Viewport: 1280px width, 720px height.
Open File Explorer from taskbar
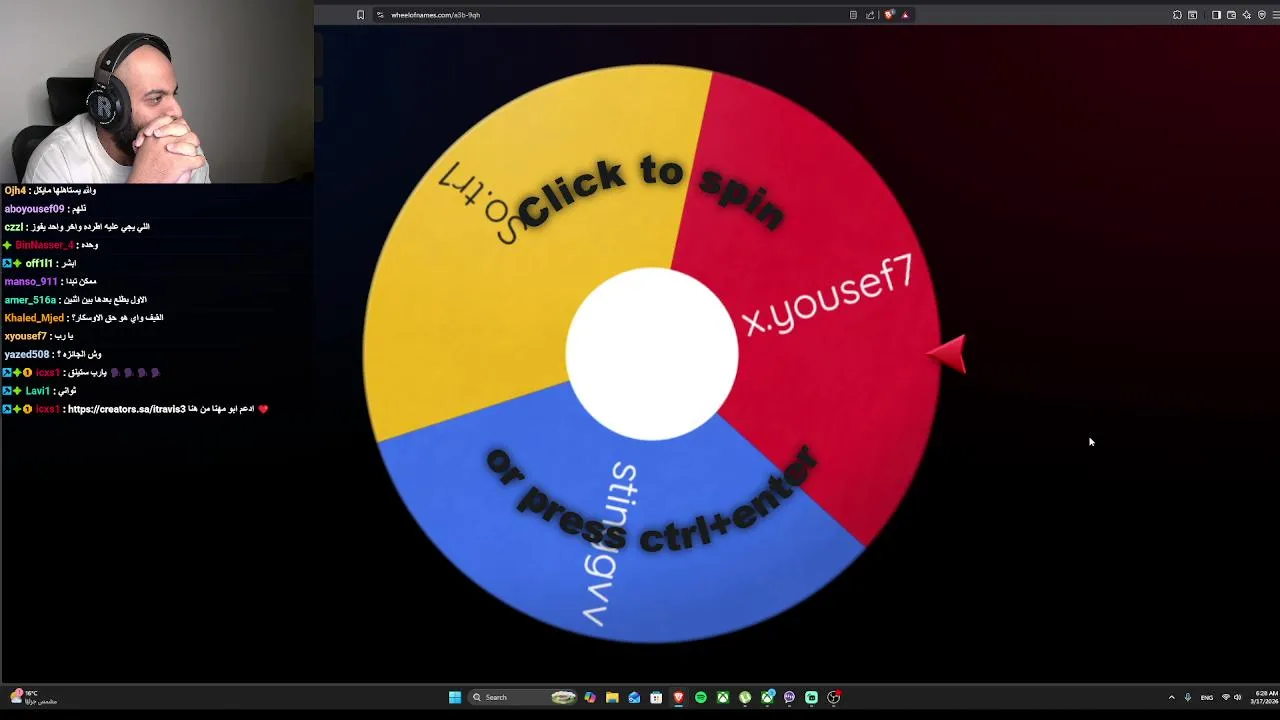pyautogui.click(x=612, y=697)
